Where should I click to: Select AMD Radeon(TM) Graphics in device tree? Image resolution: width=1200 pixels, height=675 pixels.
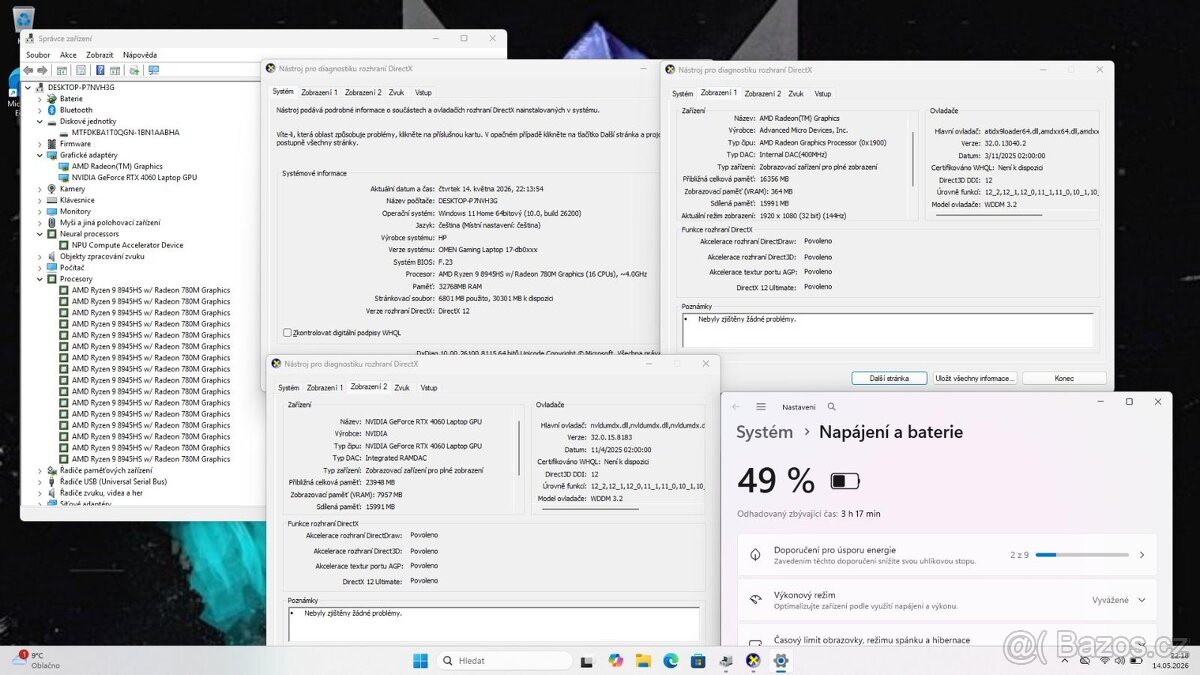(x=117, y=166)
